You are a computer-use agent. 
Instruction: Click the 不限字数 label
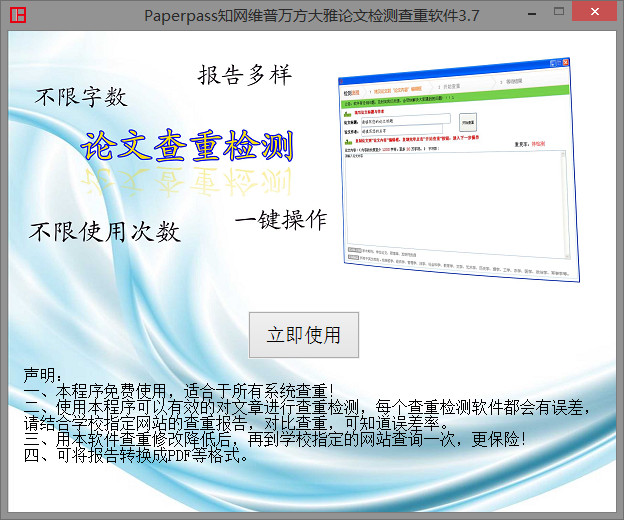81,97
